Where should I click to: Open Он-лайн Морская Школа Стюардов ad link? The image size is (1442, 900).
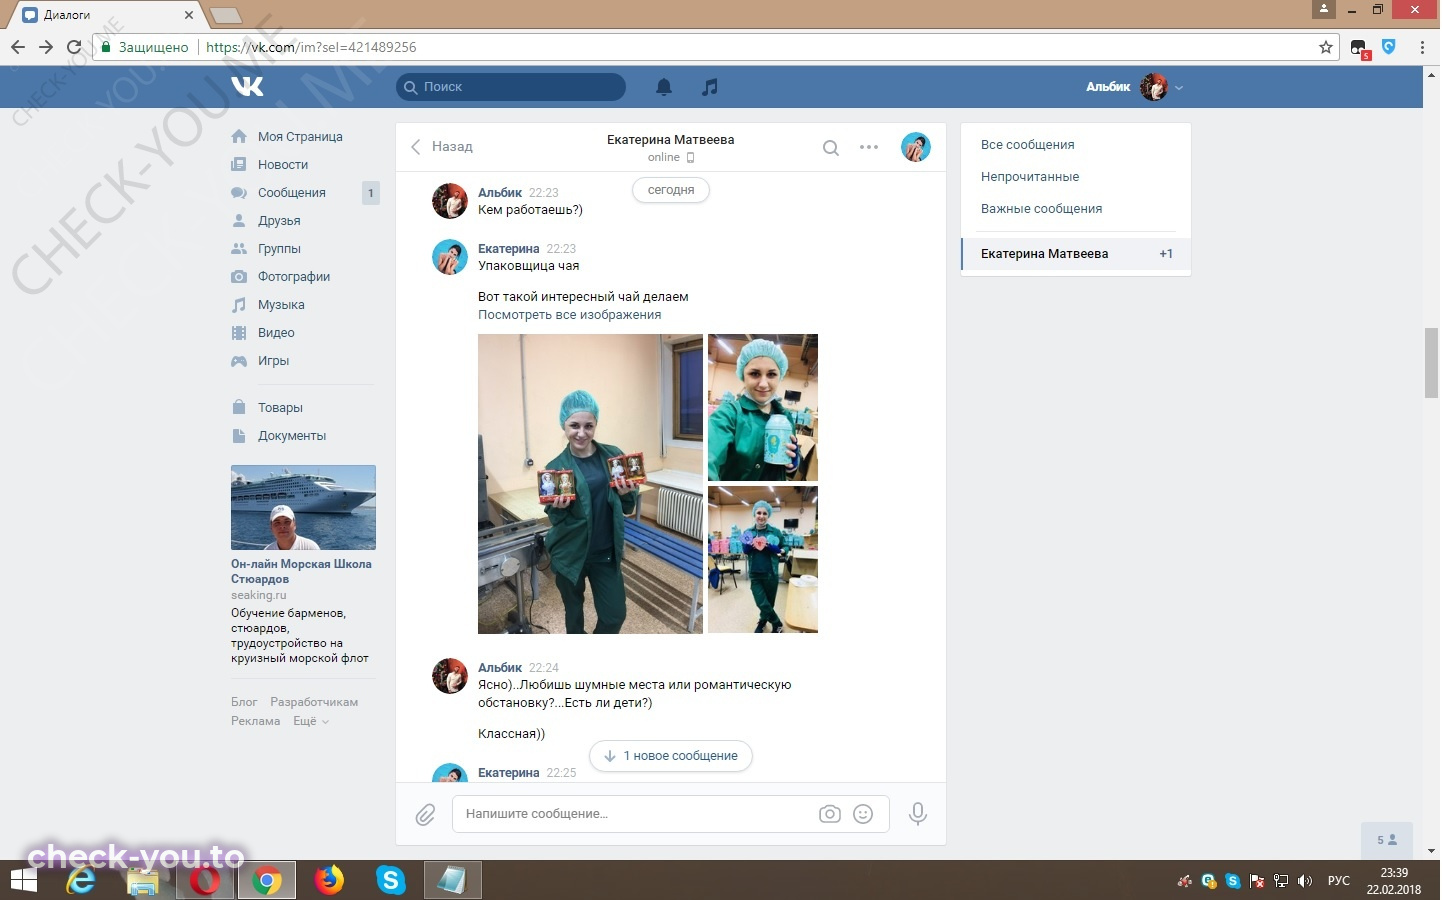301,571
